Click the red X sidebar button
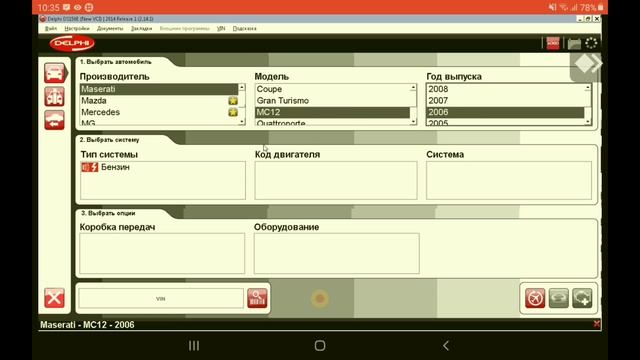 pyautogui.click(x=54, y=298)
